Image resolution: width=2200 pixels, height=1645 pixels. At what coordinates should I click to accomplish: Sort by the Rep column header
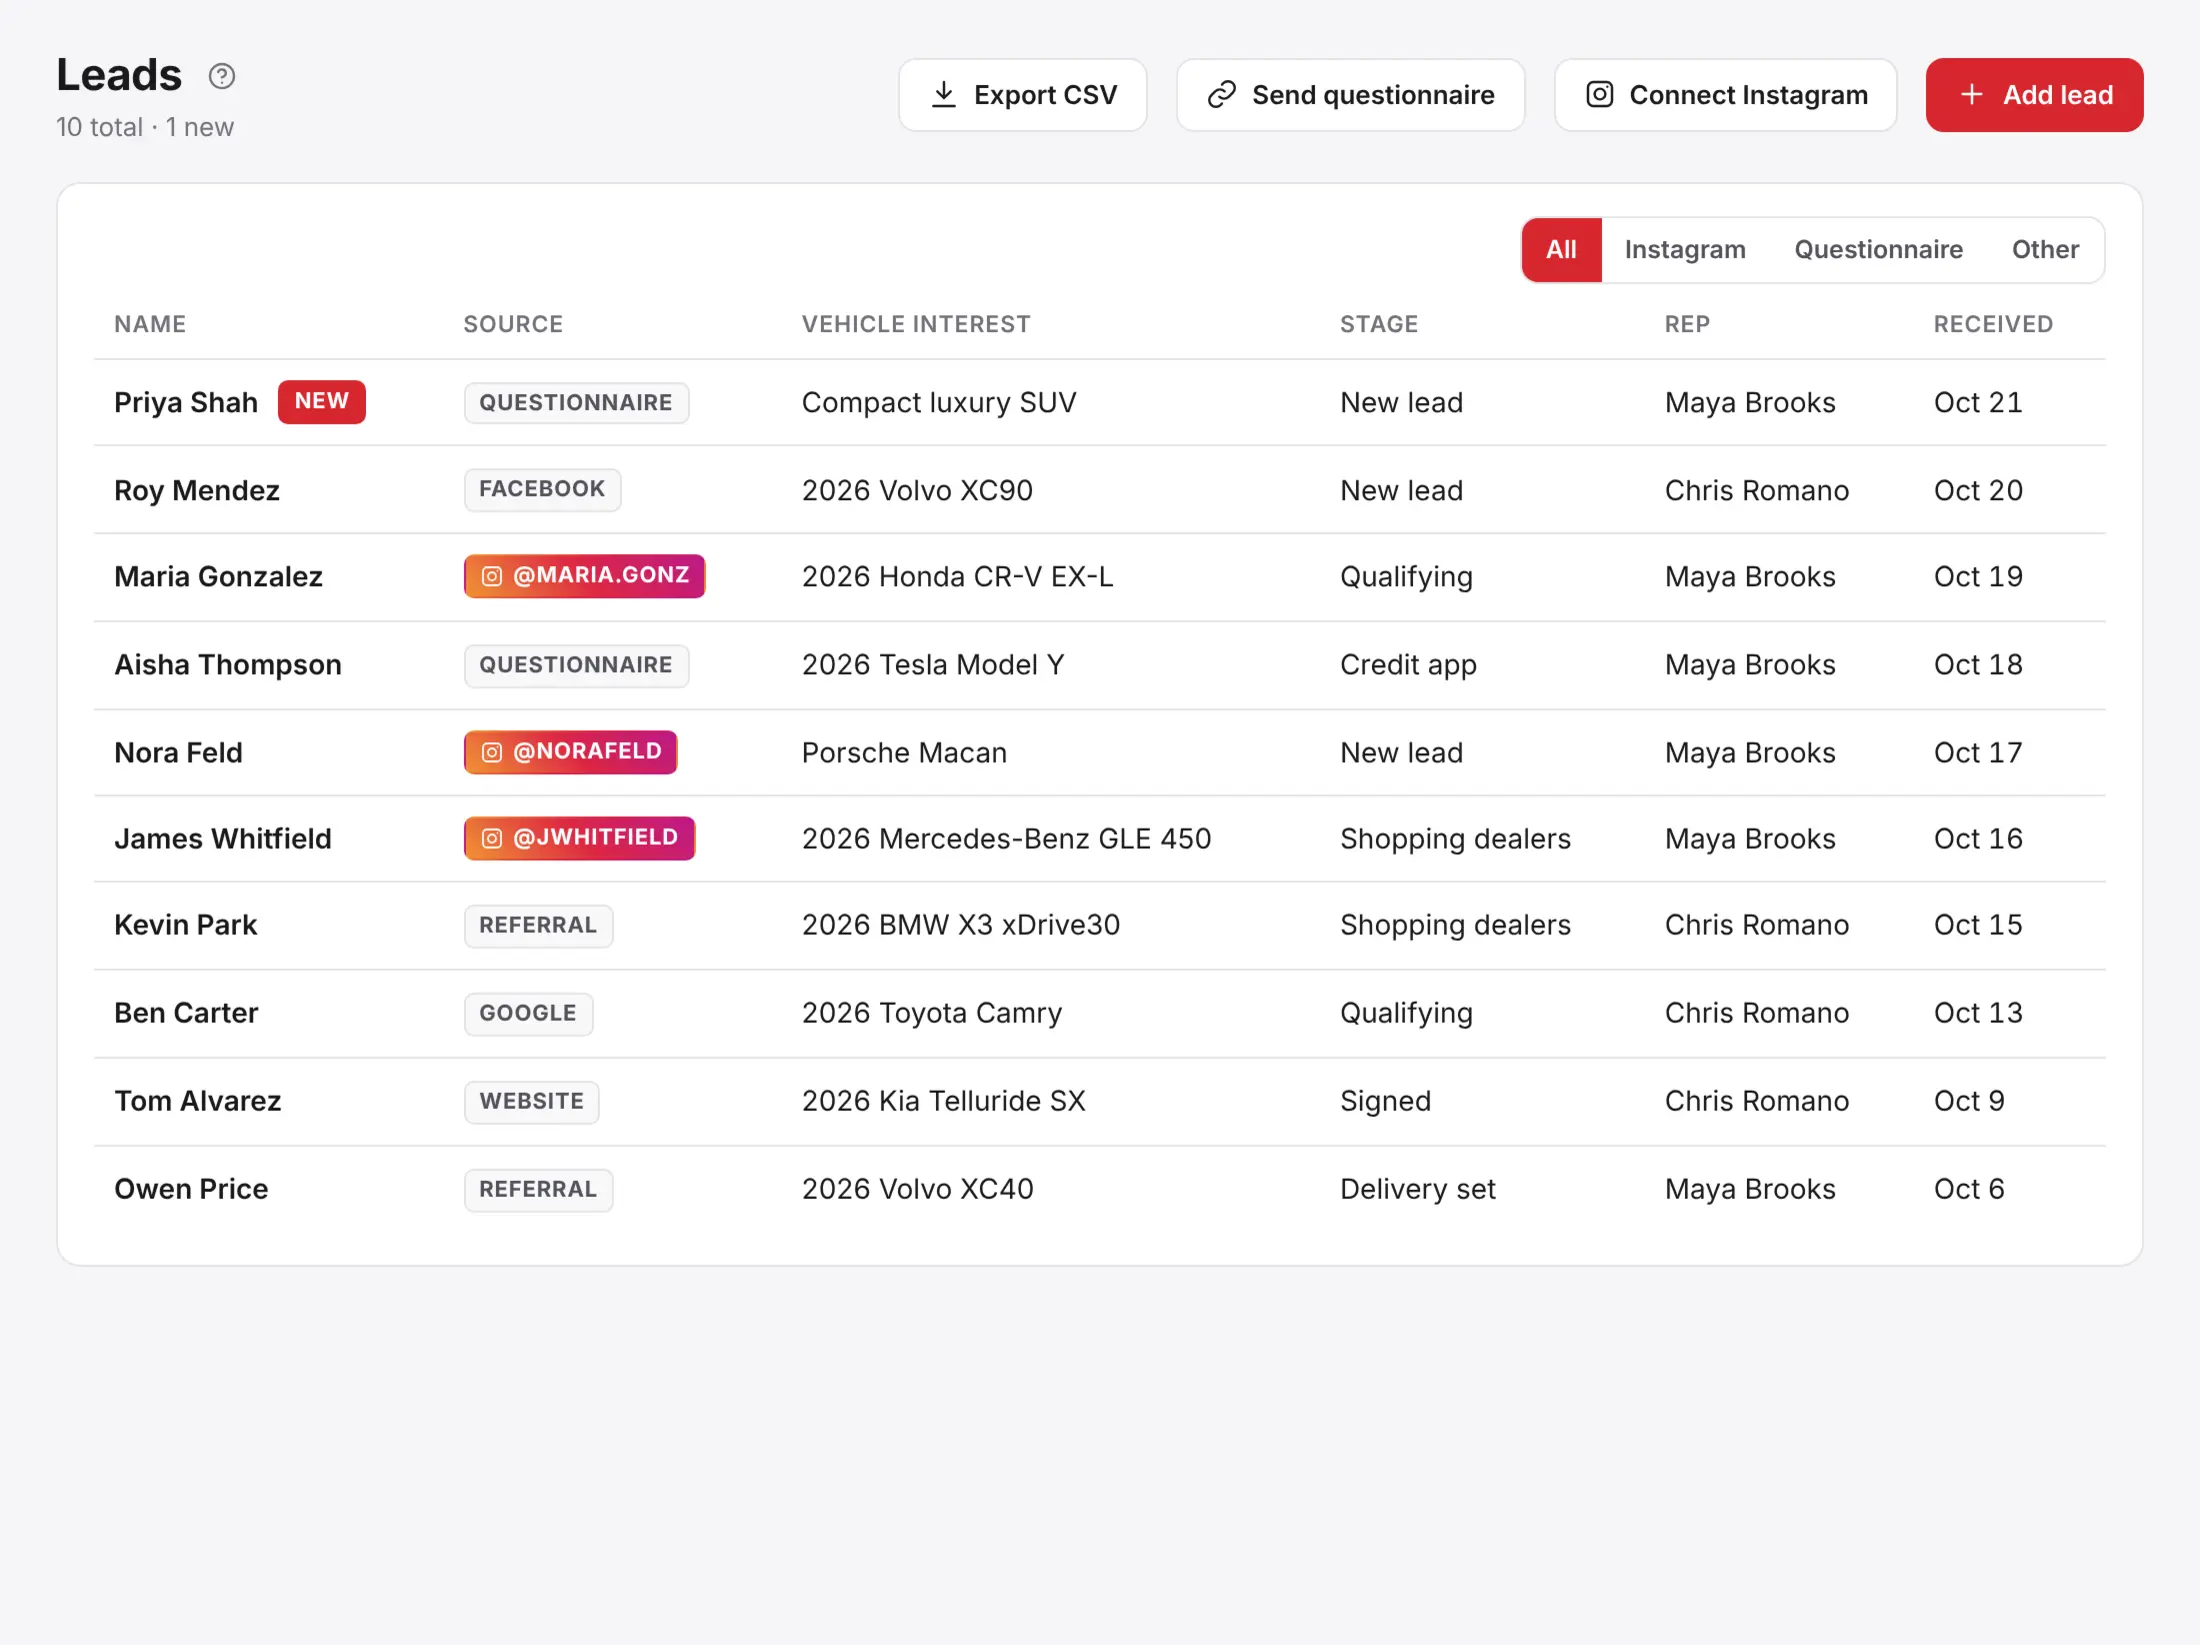click(x=1687, y=324)
